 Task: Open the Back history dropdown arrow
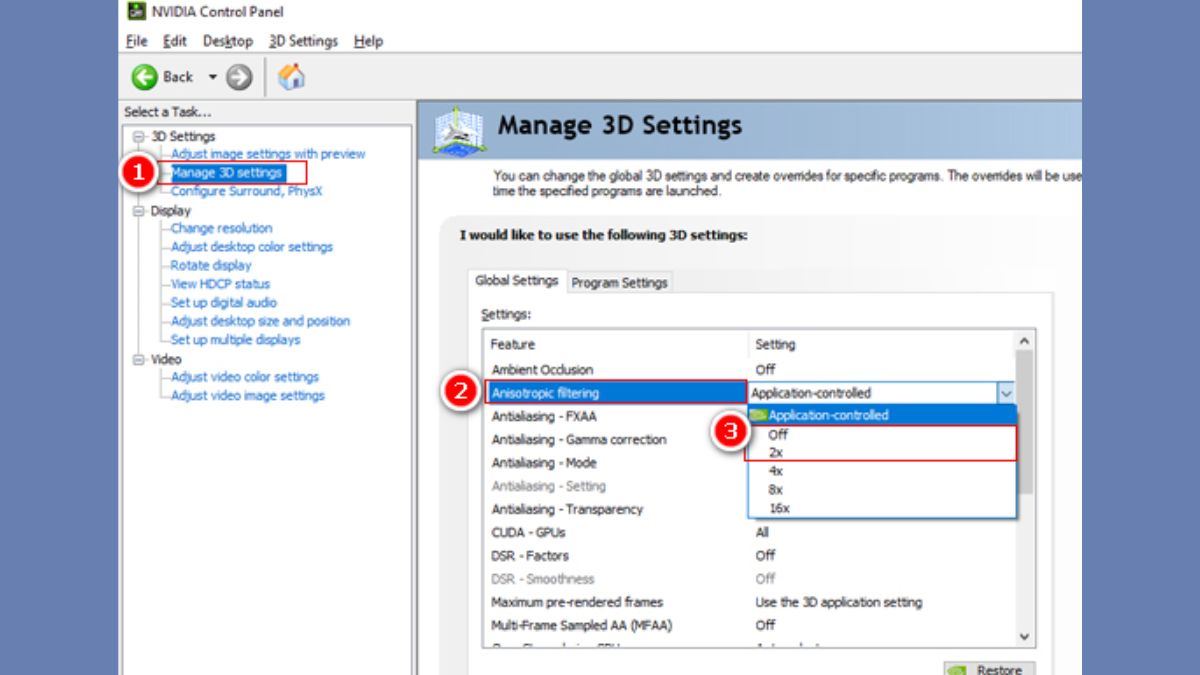pos(212,77)
